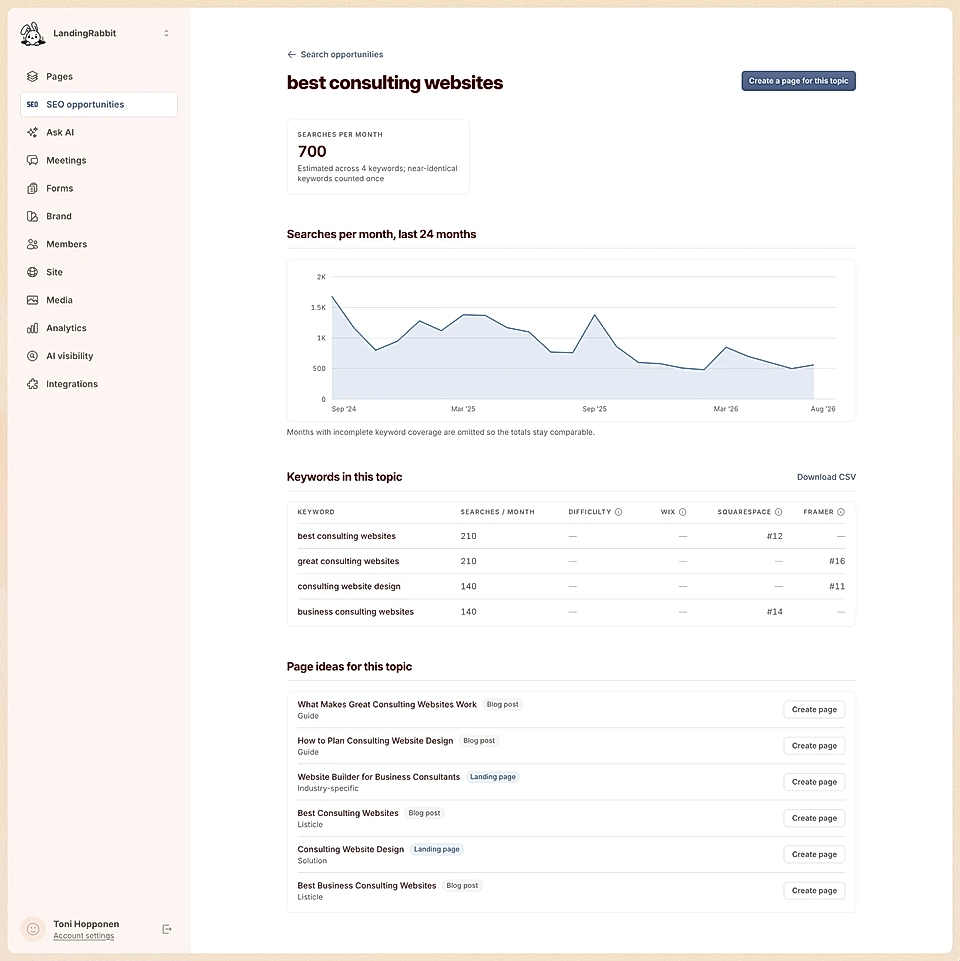
Task: Open the Pages menu item
Action: 99,77
